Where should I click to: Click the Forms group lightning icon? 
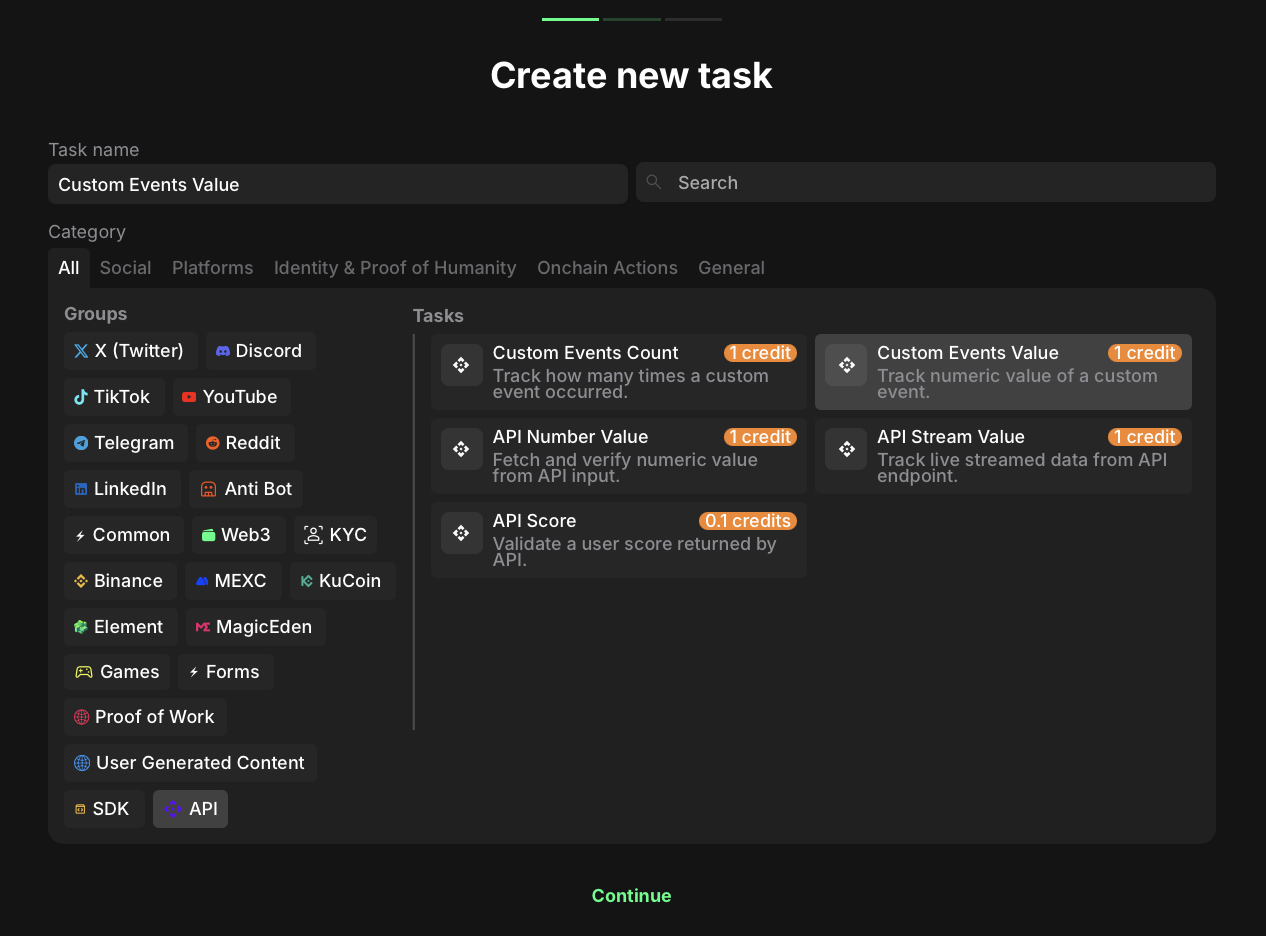click(x=194, y=672)
